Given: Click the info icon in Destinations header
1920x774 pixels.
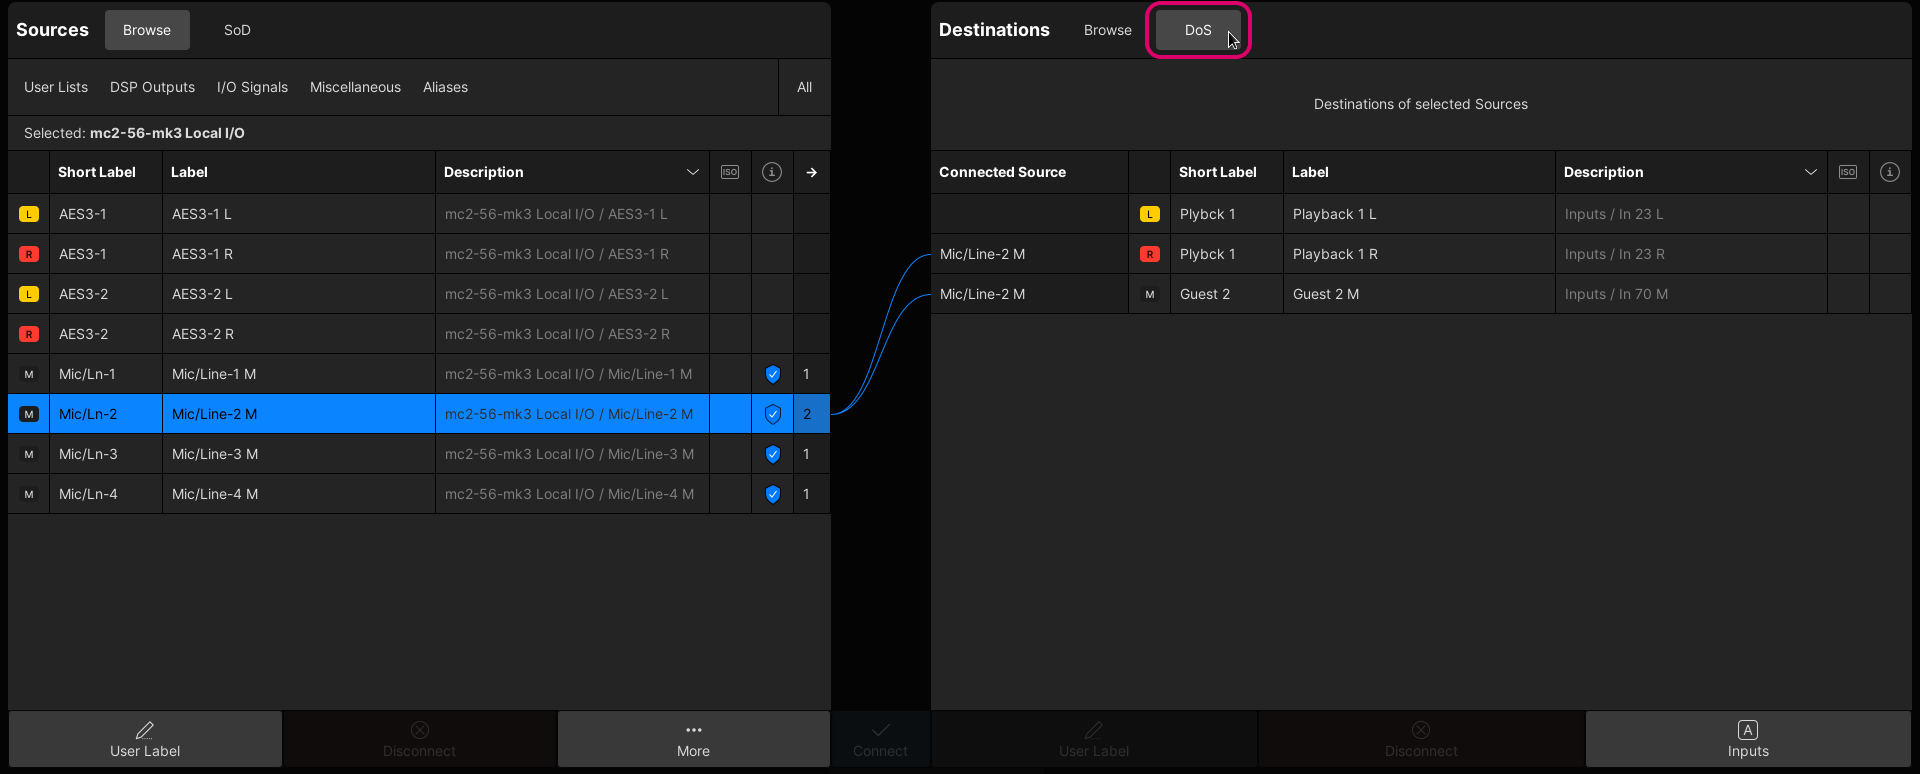Looking at the screenshot, I should pos(1890,172).
